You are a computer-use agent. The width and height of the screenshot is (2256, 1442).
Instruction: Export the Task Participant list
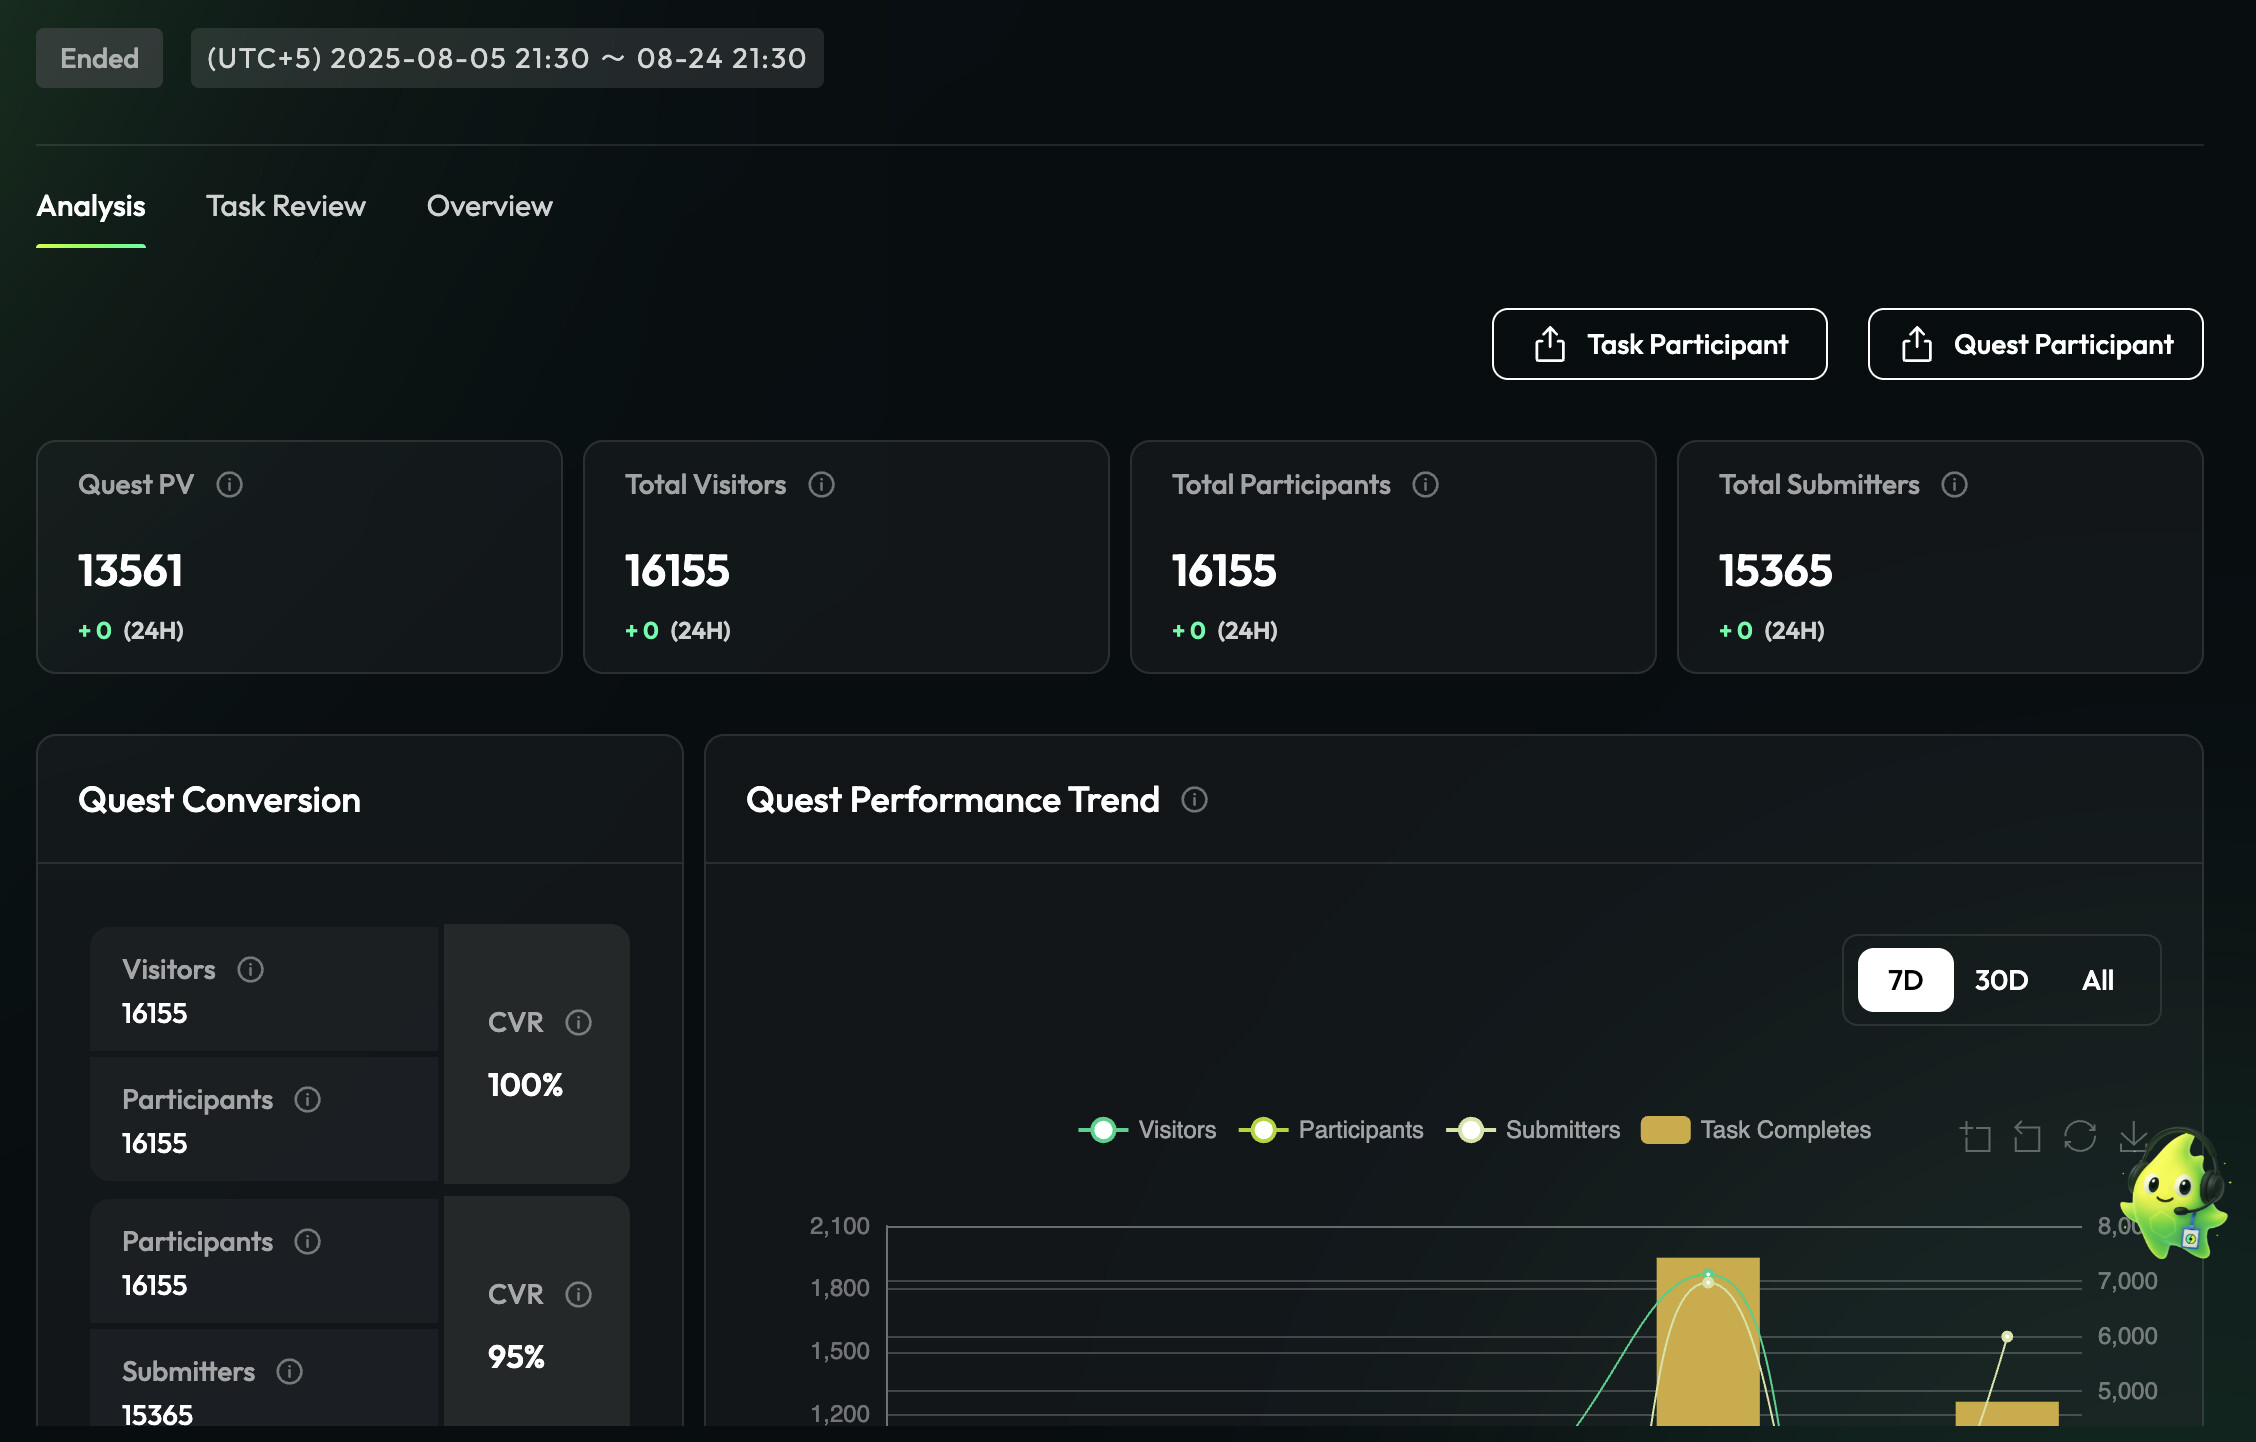(1659, 344)
